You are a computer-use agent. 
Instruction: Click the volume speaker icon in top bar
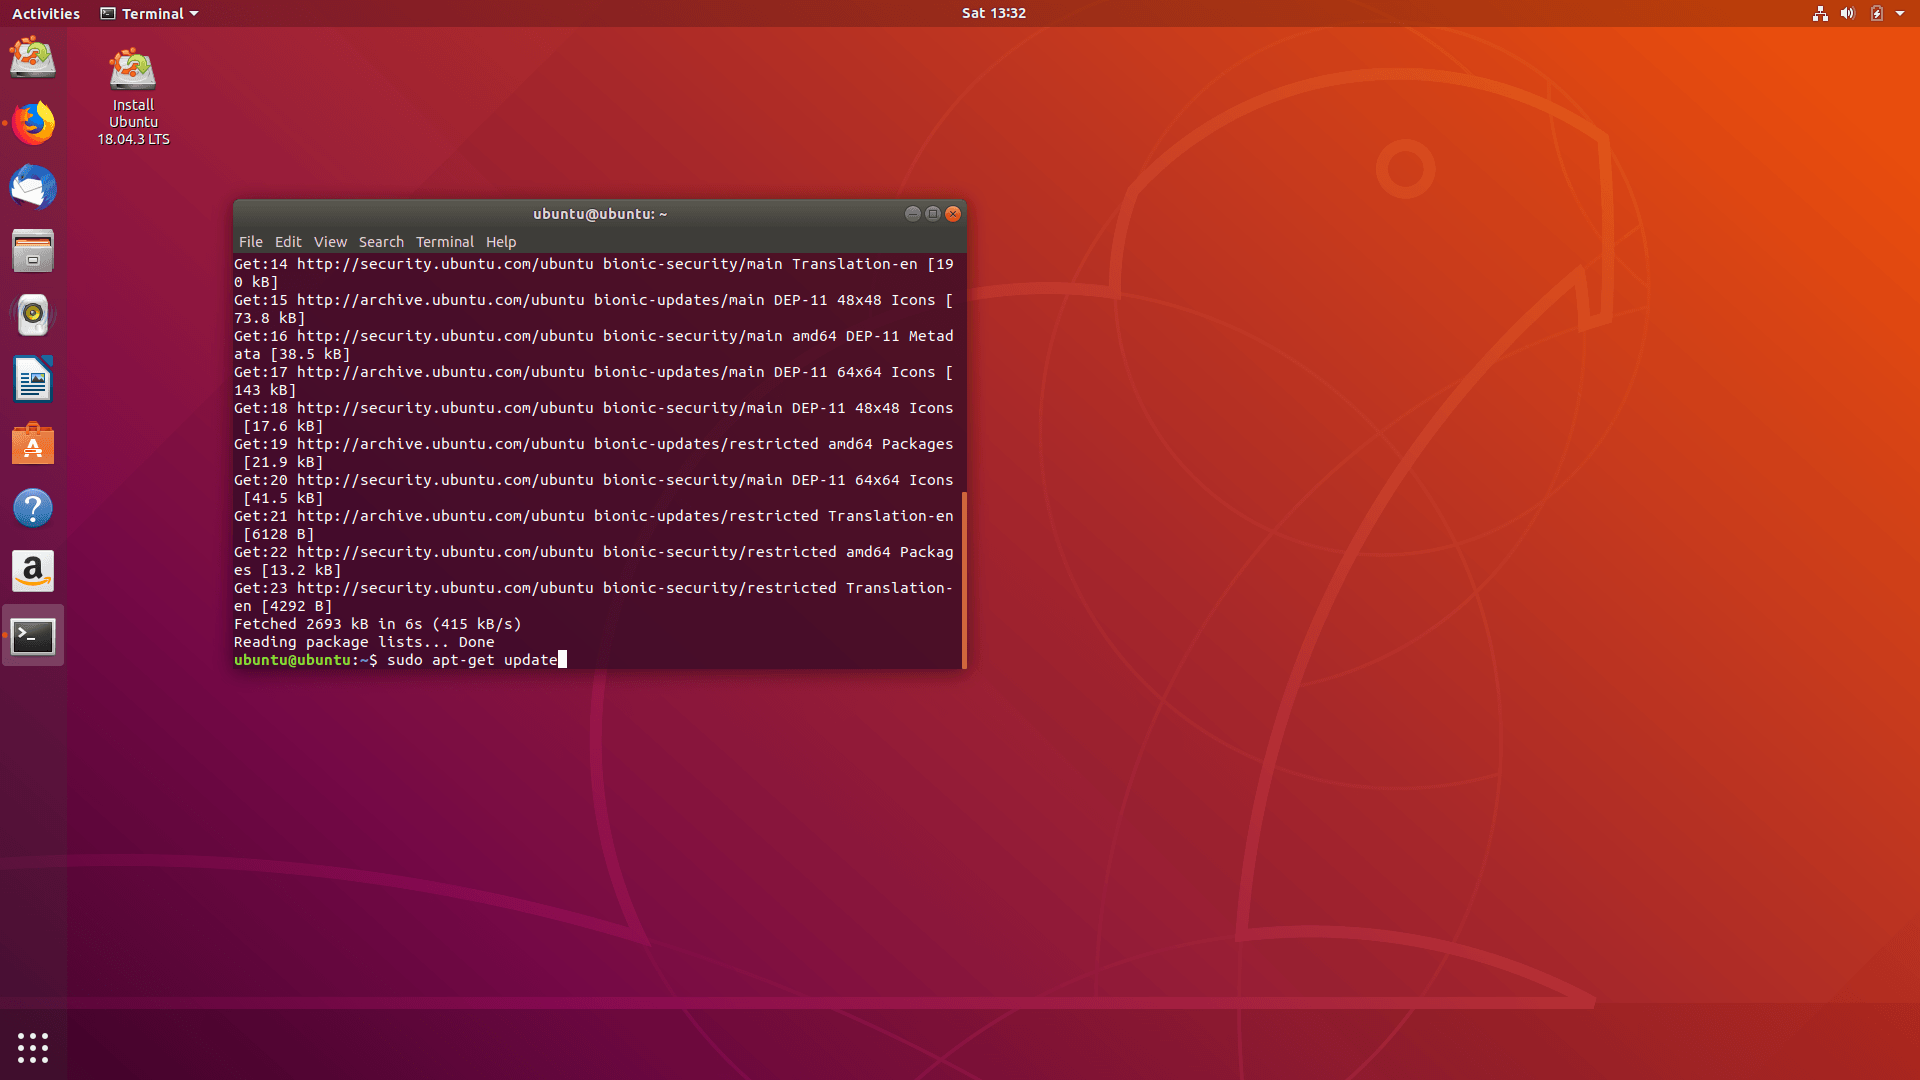pyautogui.click(x=1847, y=14)
